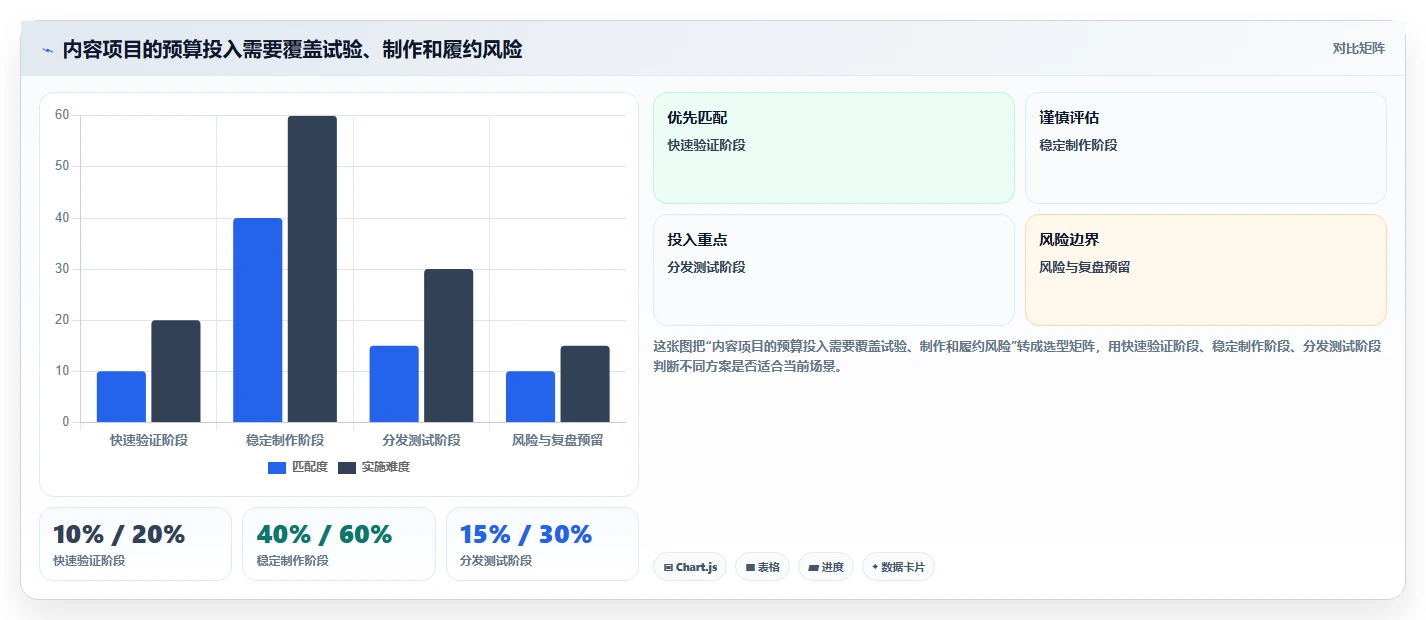
Task: Click the 快速验证阶段 x-axis label
Action: click(x=149, y=440)
